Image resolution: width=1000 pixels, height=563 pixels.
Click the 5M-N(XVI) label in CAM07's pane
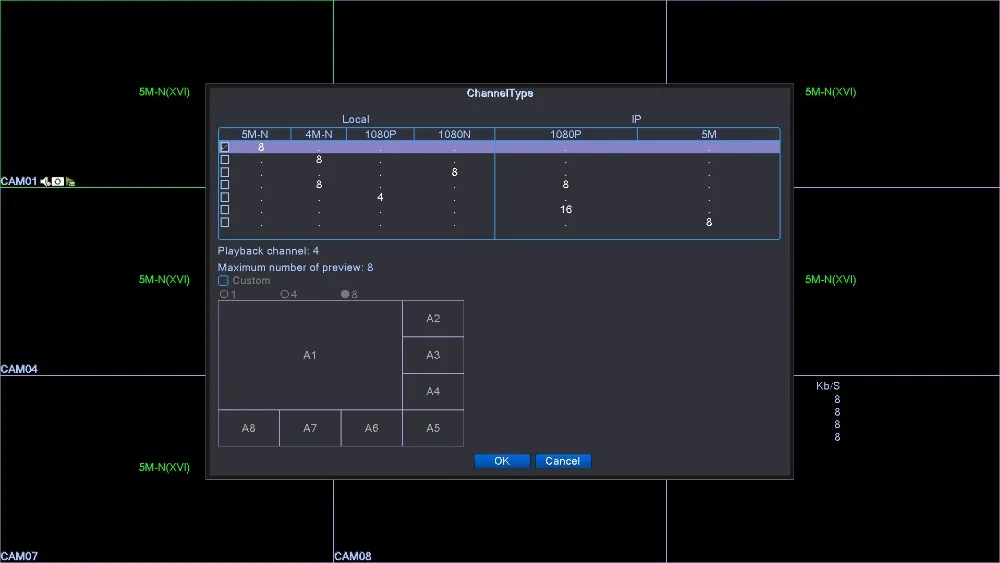point(165,467)
